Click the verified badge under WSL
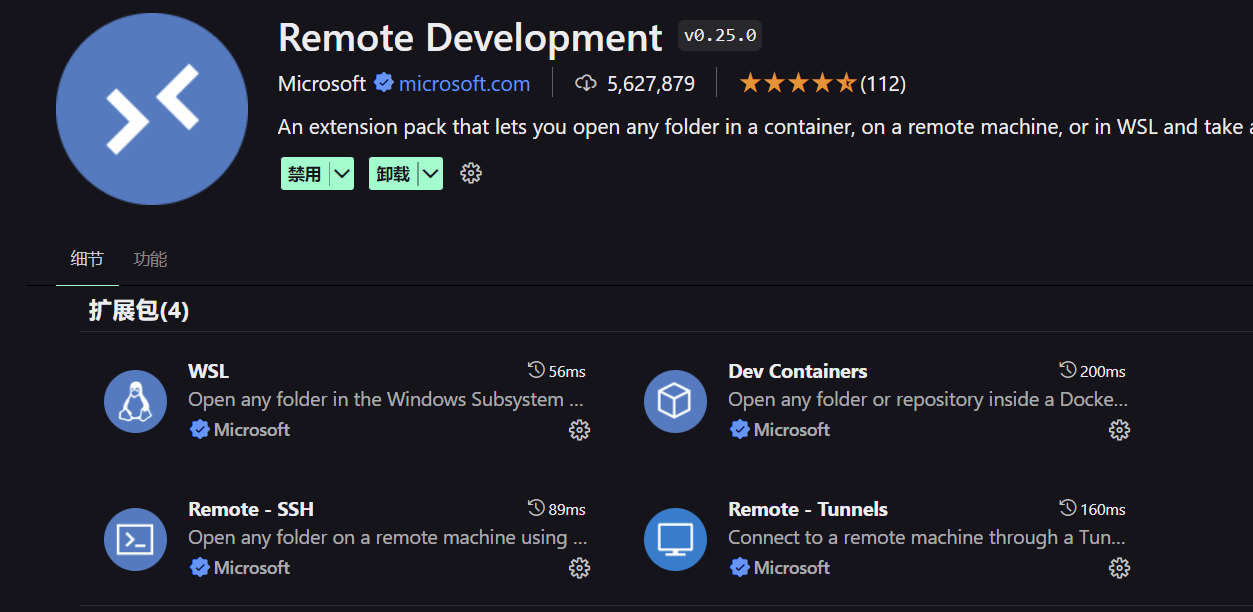Viewport: 1253px width, 612px height. (x=199, y=429)
